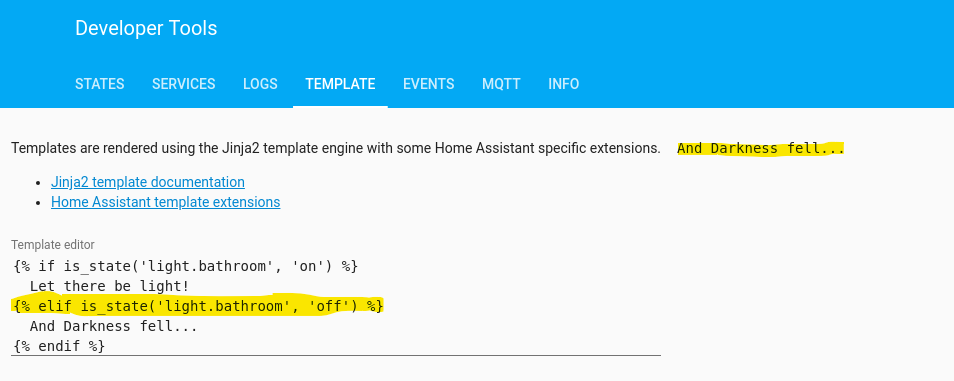Open Jinja2 template documentation link

click(148, 182)
